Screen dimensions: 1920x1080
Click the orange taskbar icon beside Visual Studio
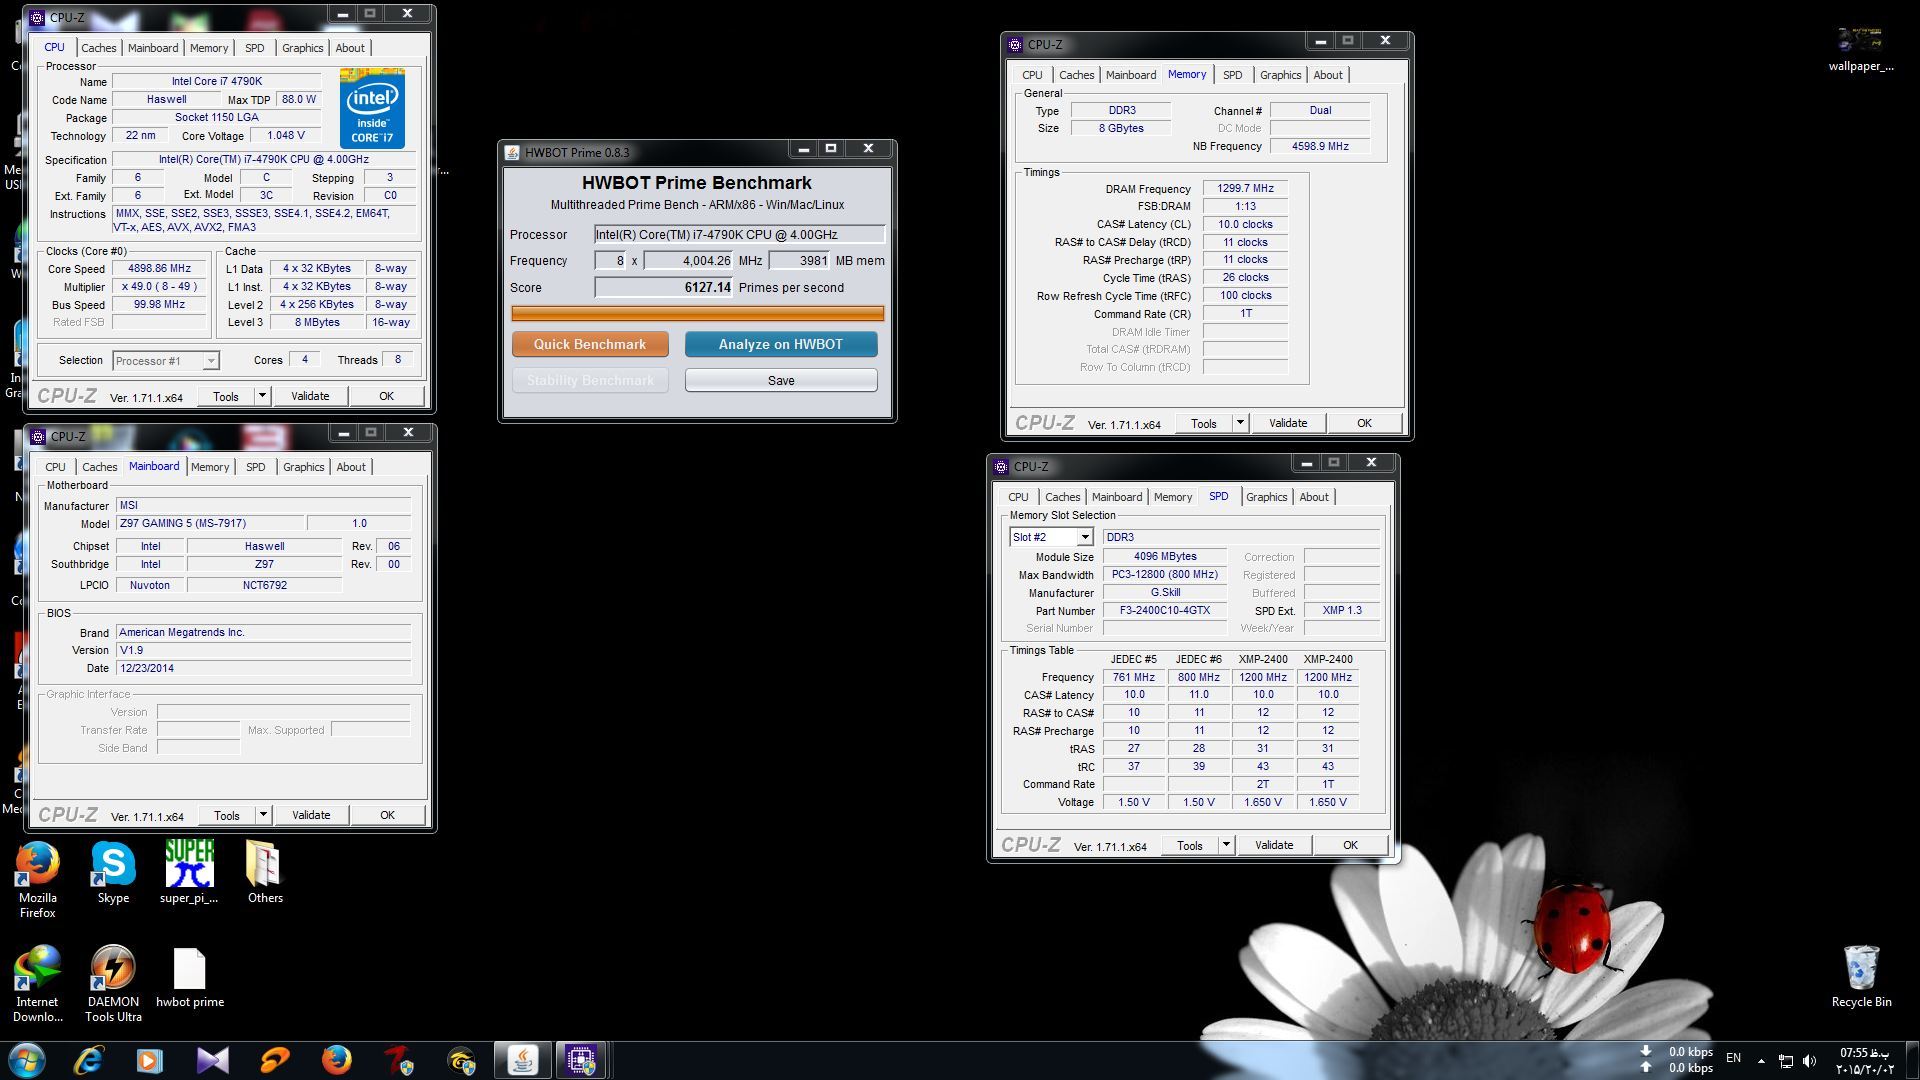click(274, 1060)
